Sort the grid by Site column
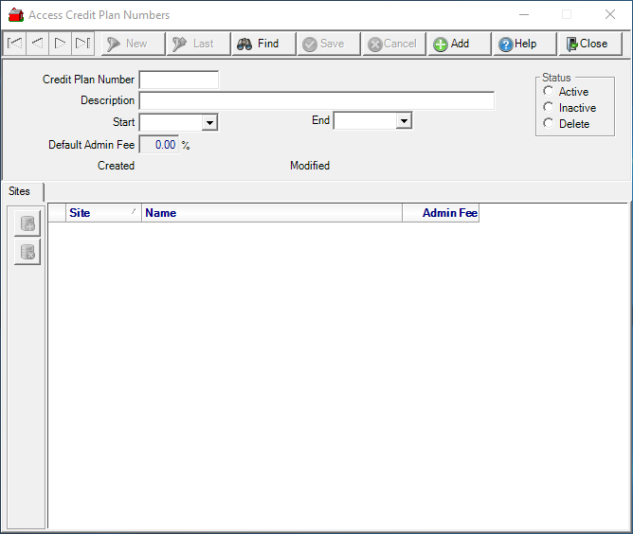The image size is (633, 534). coord(103,213)
